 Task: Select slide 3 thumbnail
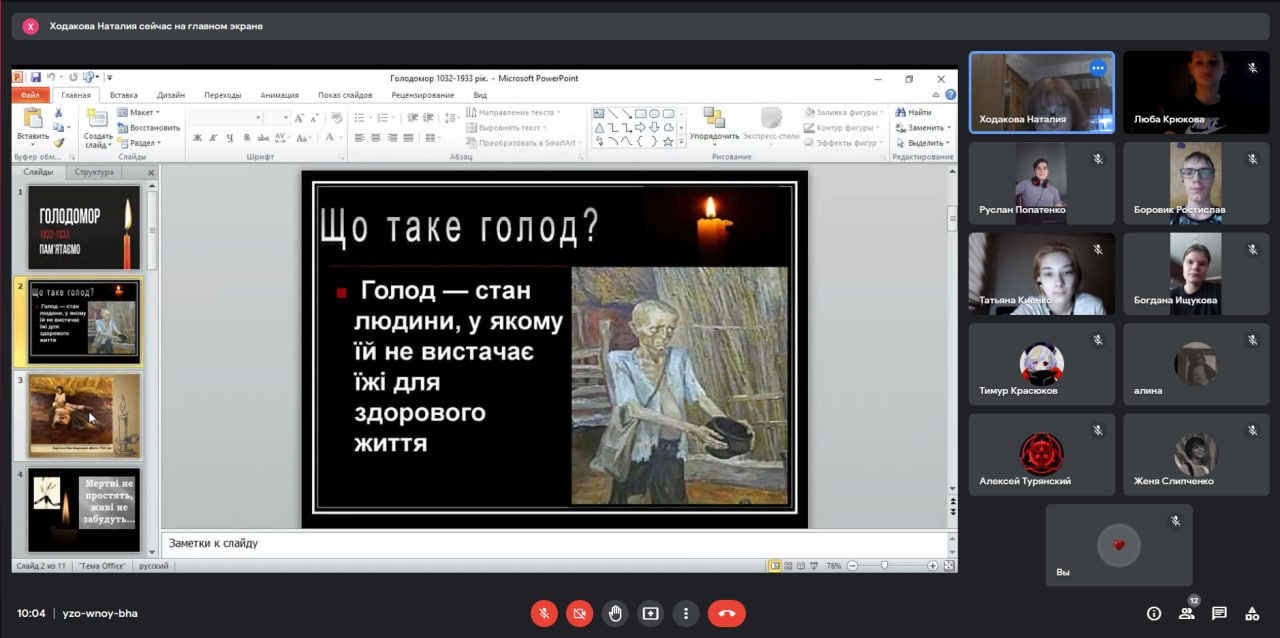[84, 416]
